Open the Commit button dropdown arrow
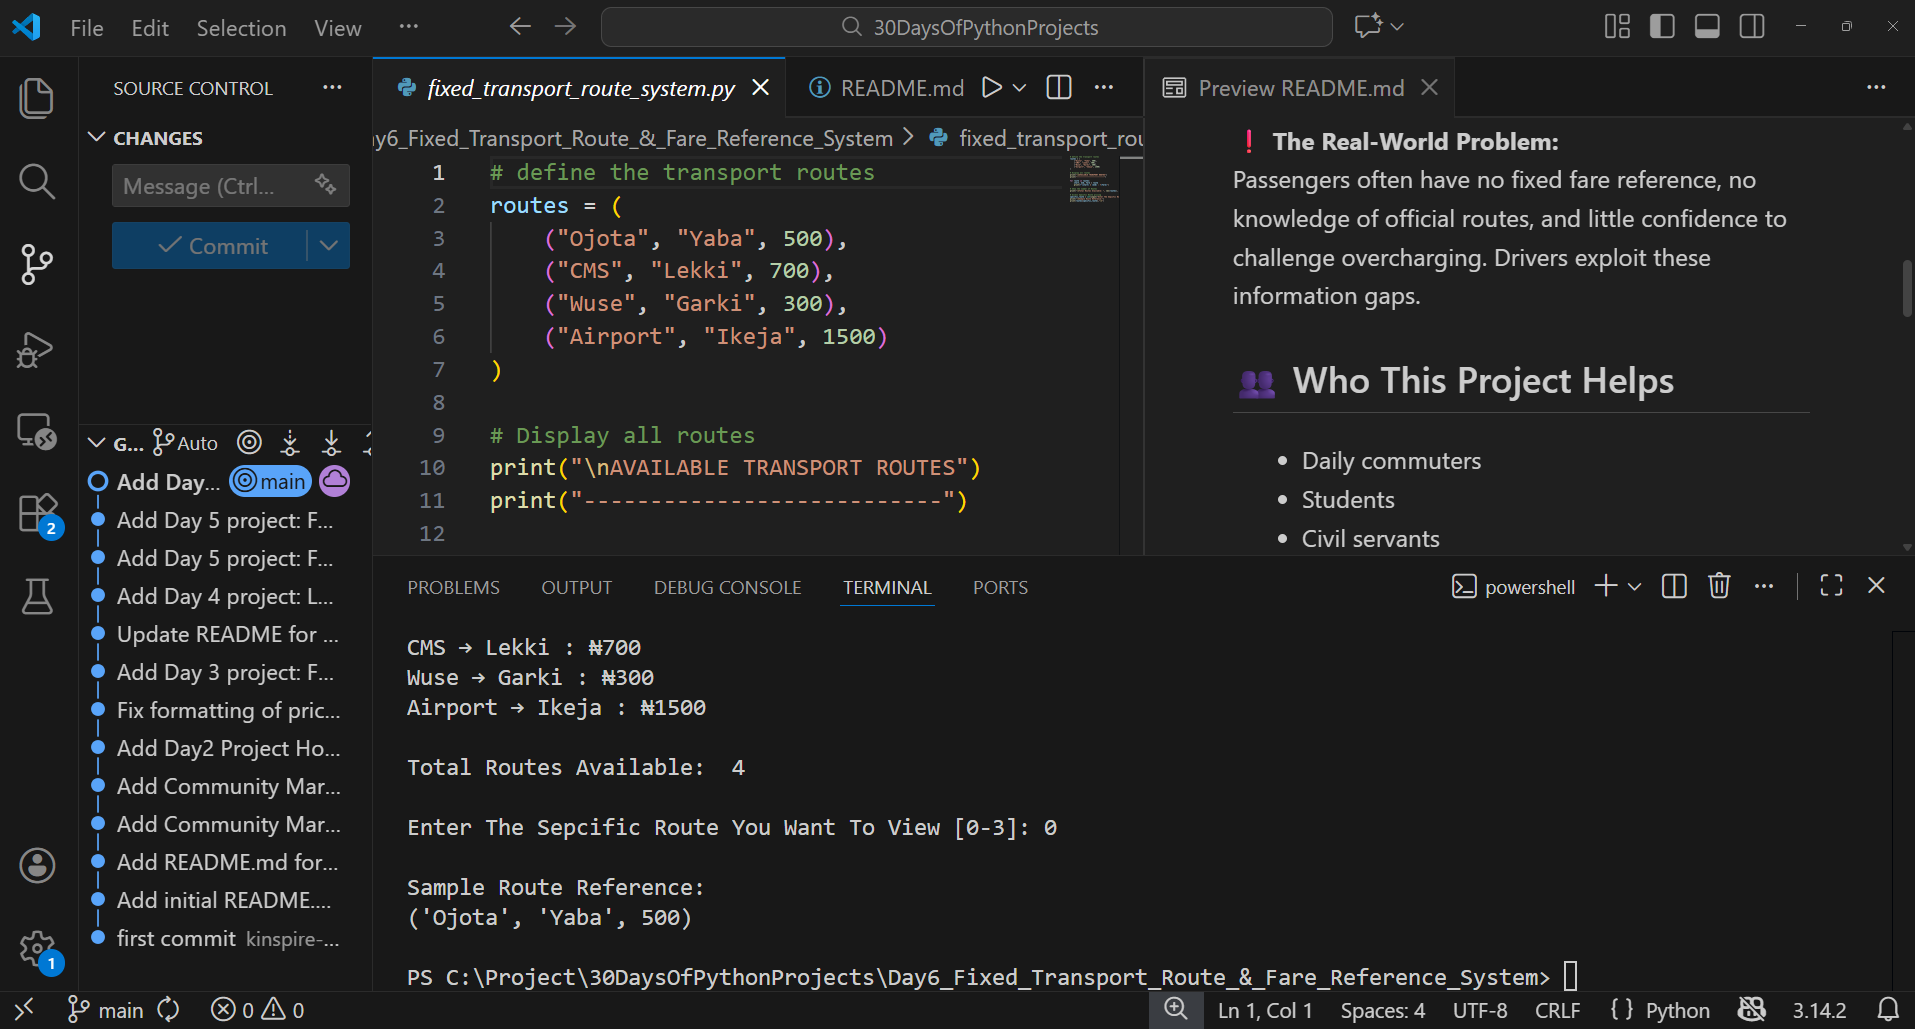Screen dimensions: 1915x1029 (x=329, y=246)
